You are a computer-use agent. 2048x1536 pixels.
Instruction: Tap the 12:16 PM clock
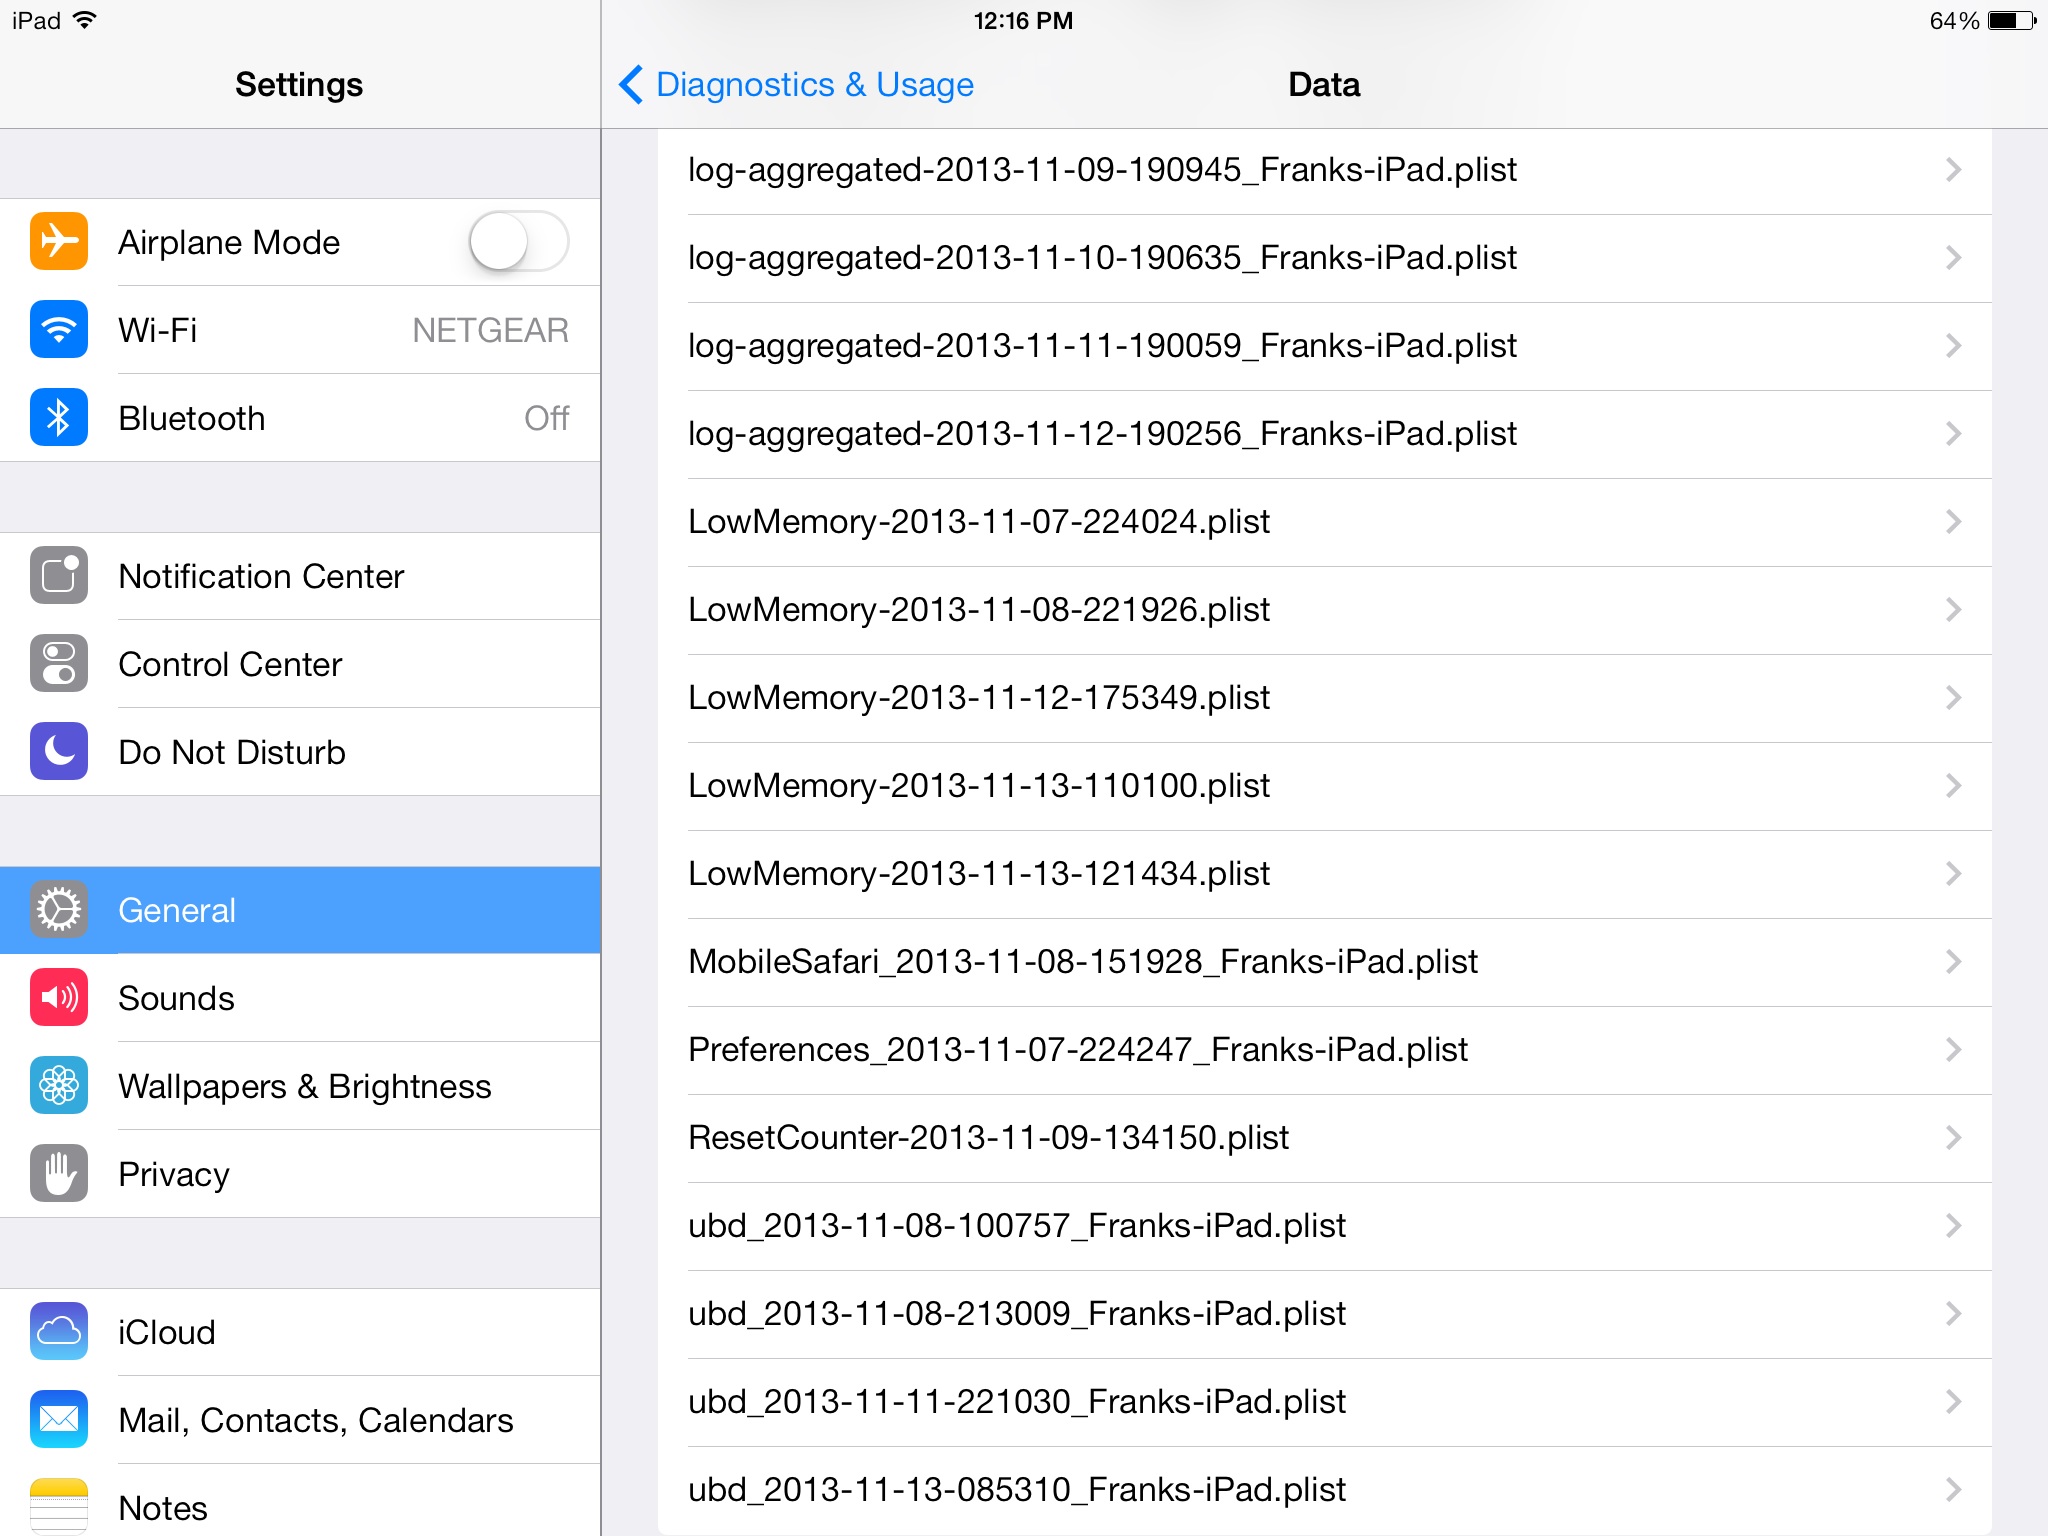point(1023,20)
